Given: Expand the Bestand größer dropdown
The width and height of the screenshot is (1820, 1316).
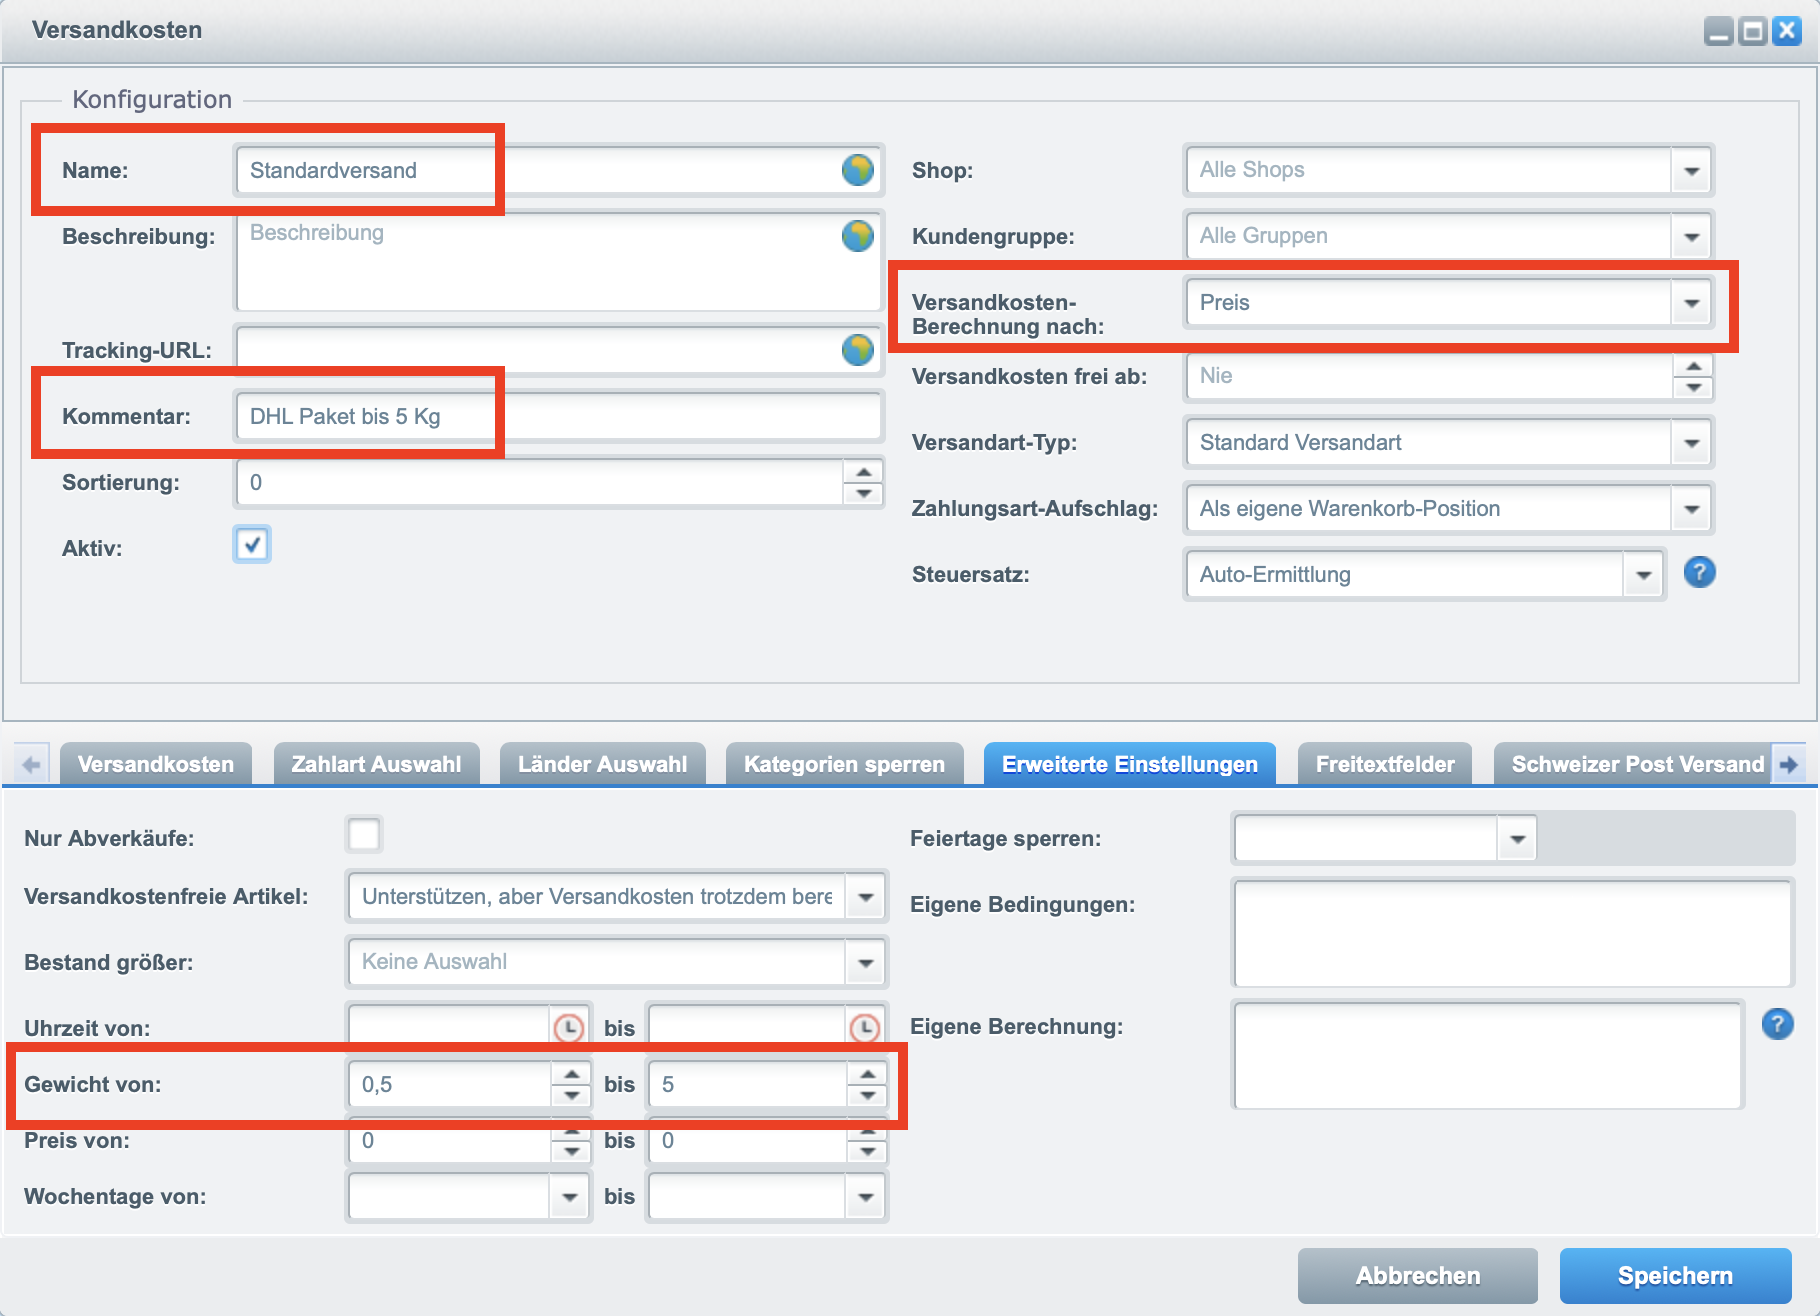Looking at the screenshot, I should (866, 962).
